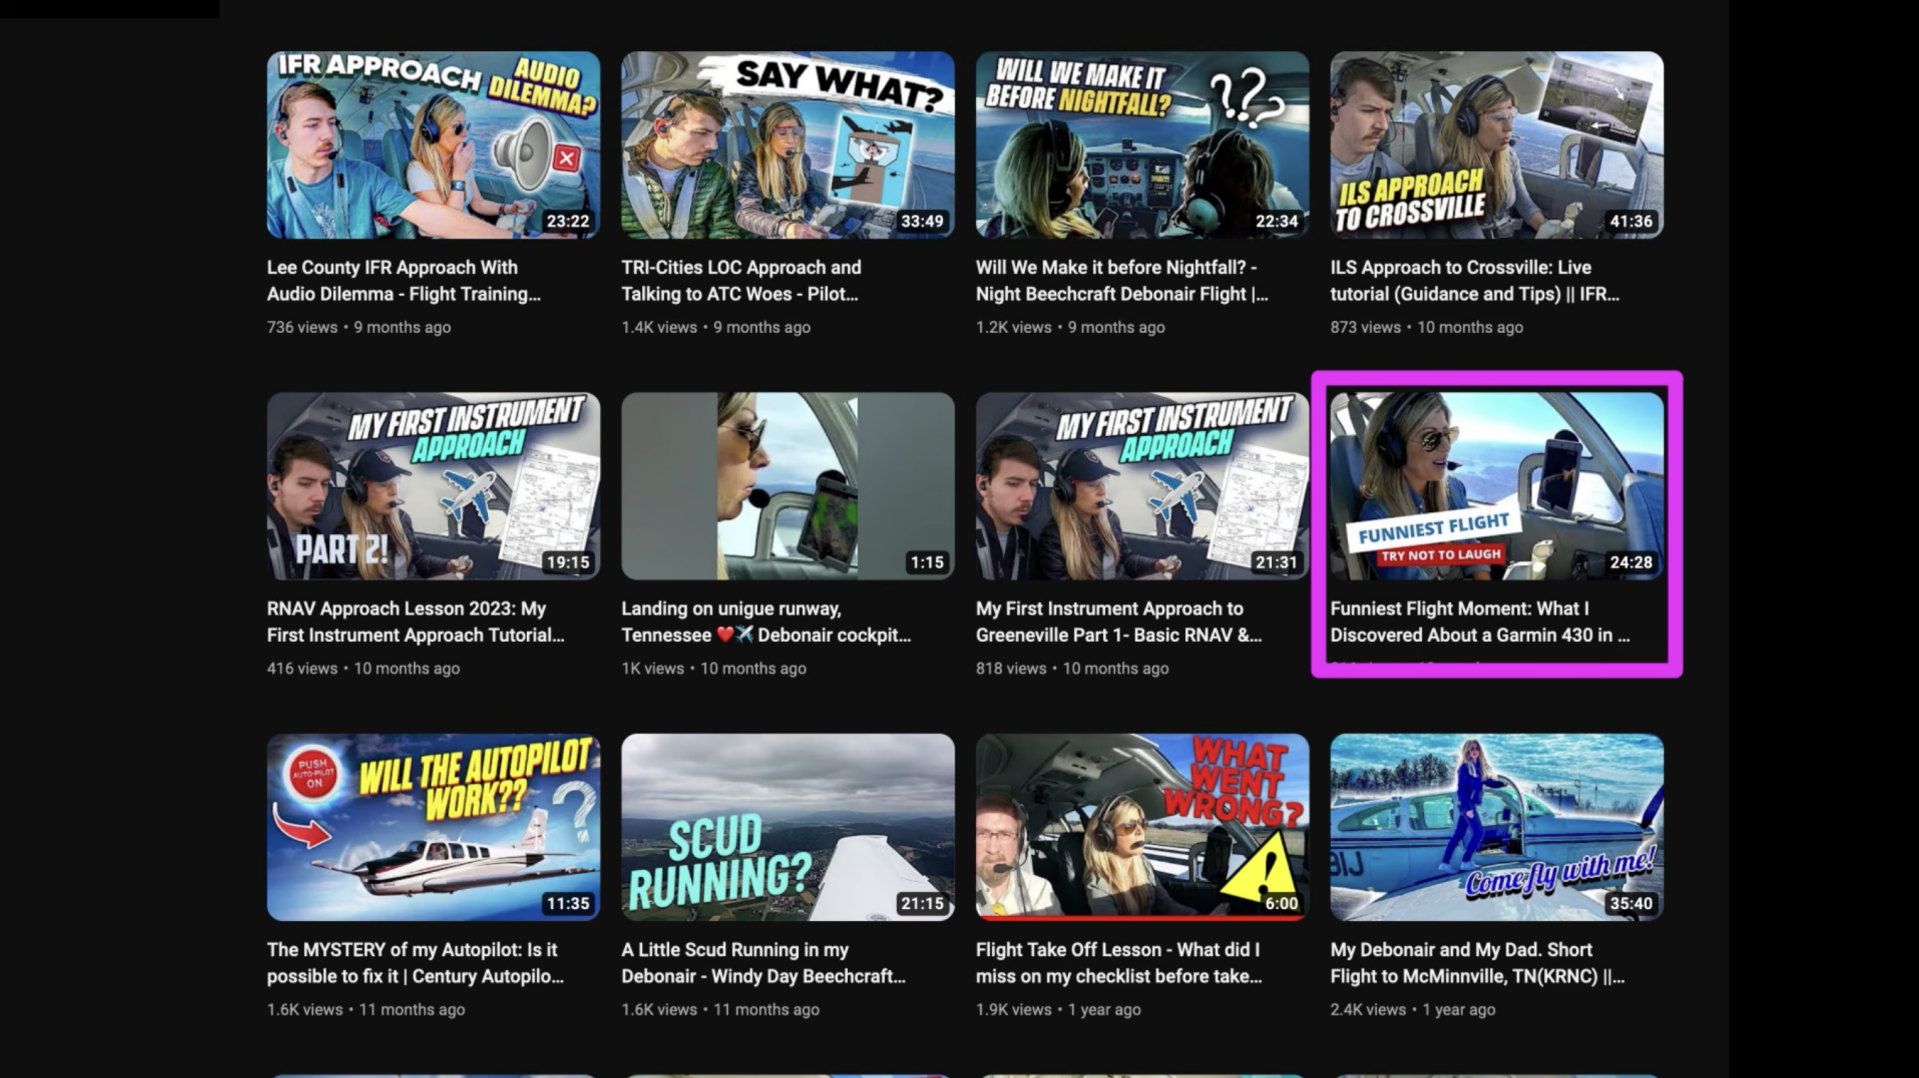The image size is (1919, 1078).
Task: Click title 'My First Instrument Approach to Greeneville Part 1'
Action: pyautogui.click(x=1119, y=622)
